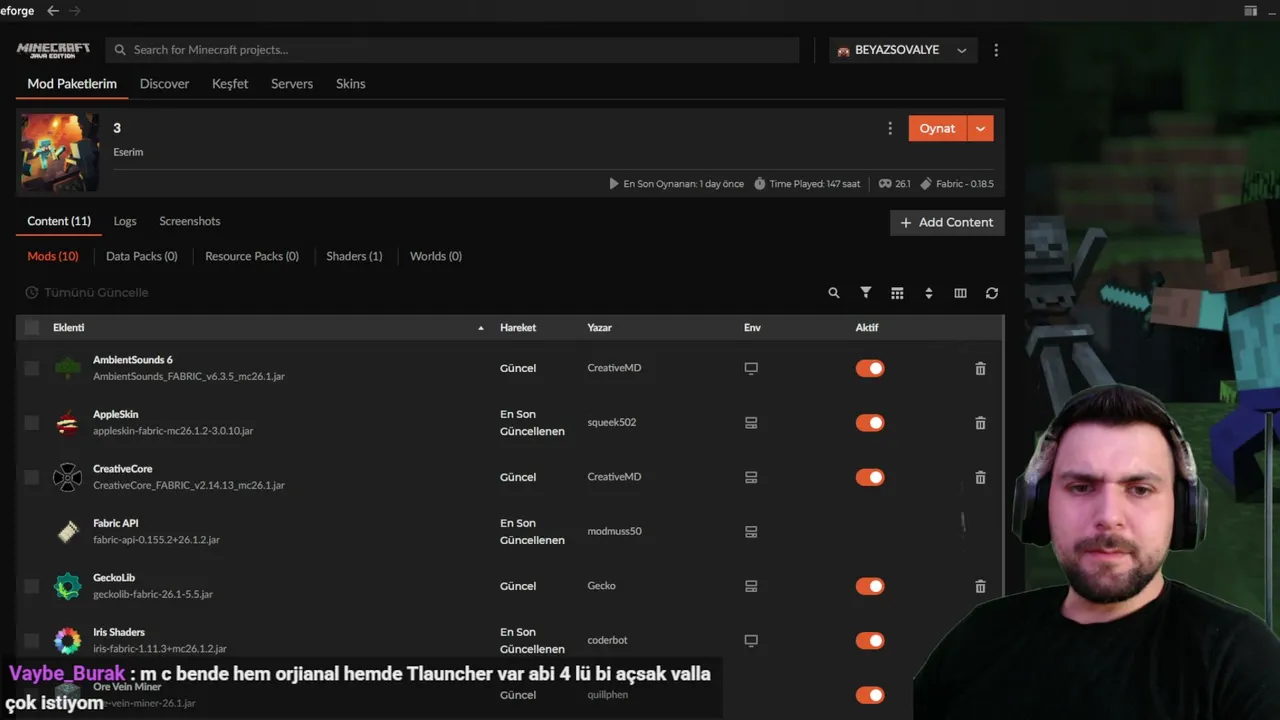Delete the GeckoLib mod

coord(980,586)
